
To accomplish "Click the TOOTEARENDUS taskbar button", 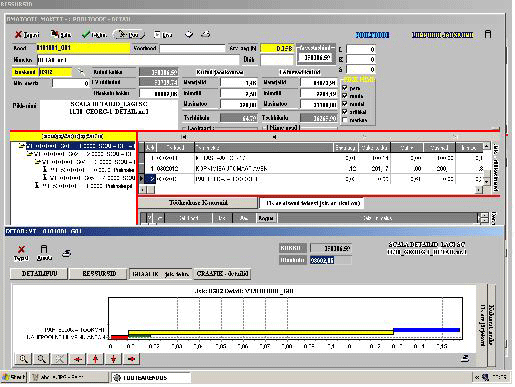I will (151, 377).
